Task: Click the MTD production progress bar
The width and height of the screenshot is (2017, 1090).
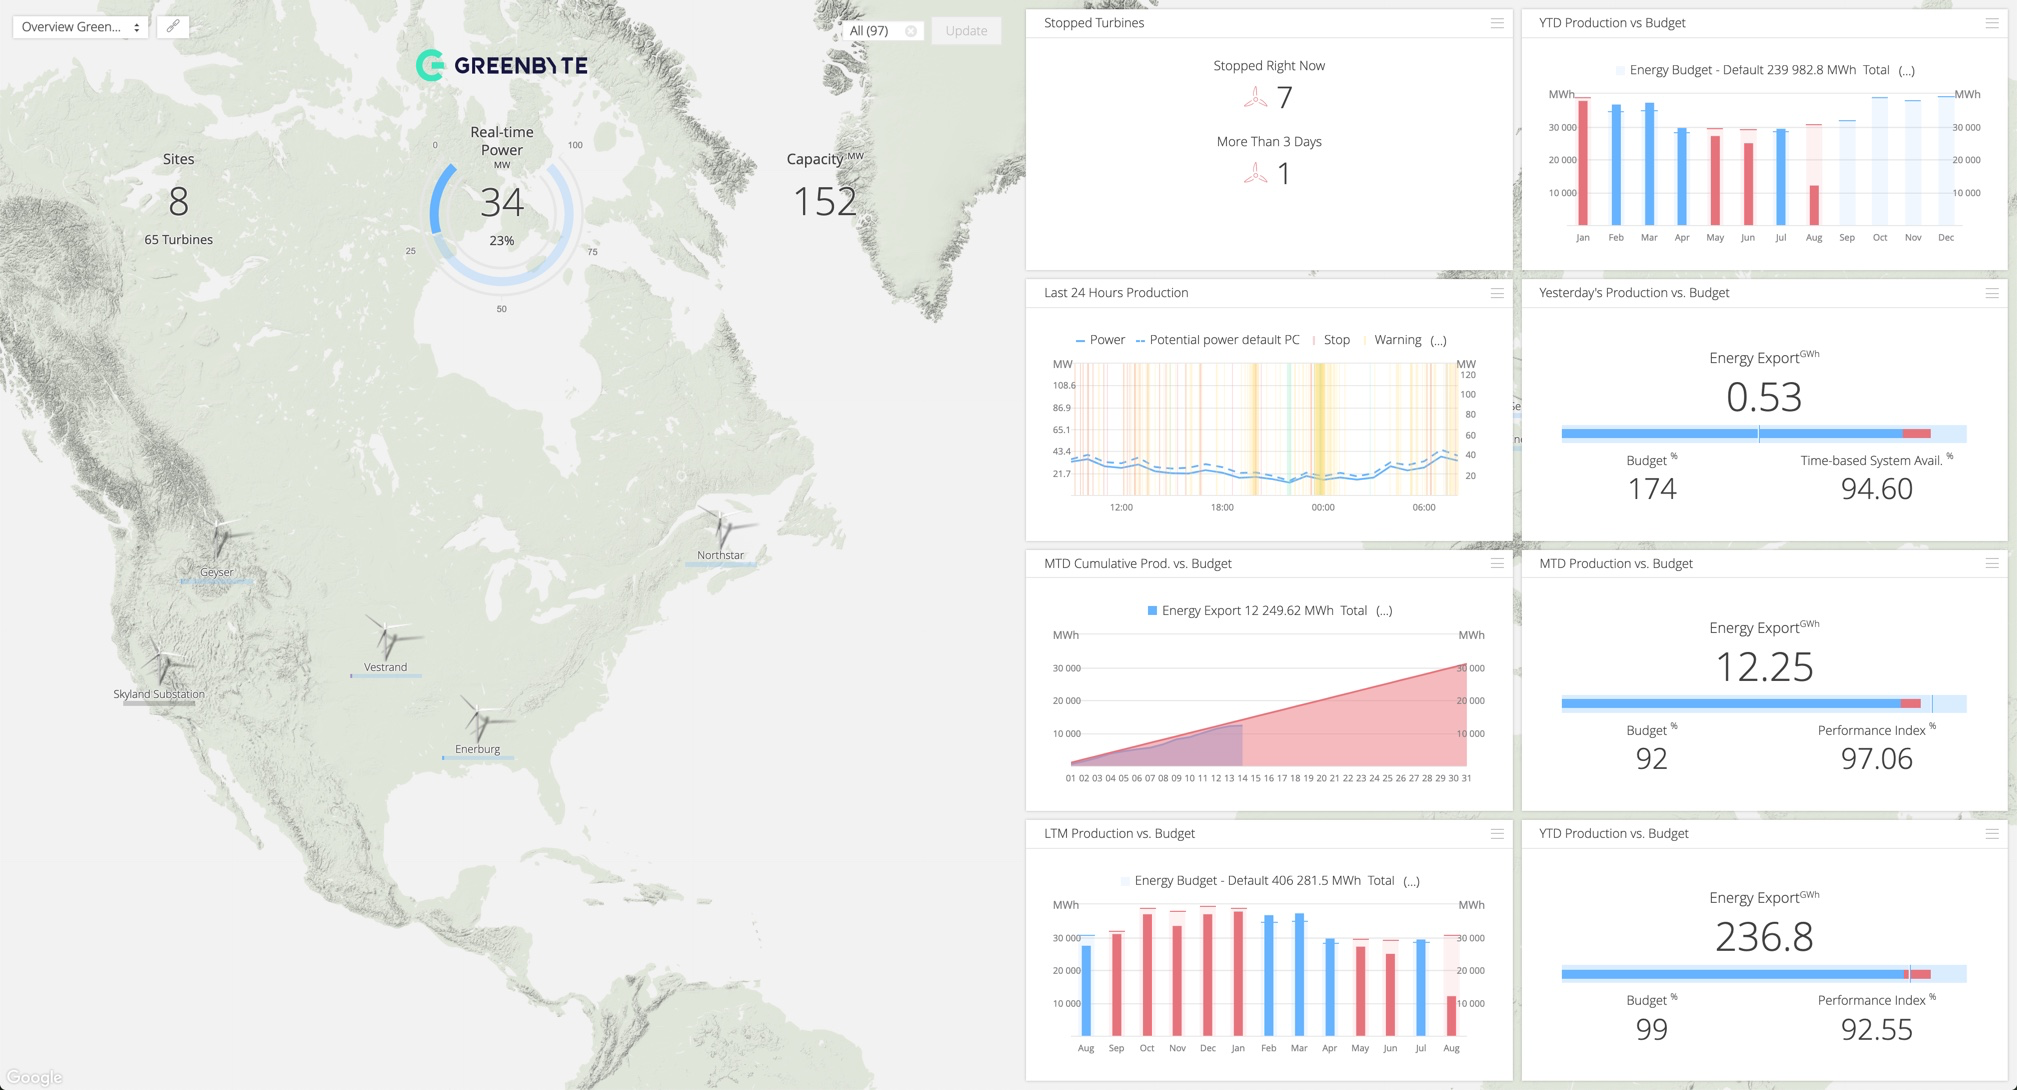Action: click(1763, 704)
